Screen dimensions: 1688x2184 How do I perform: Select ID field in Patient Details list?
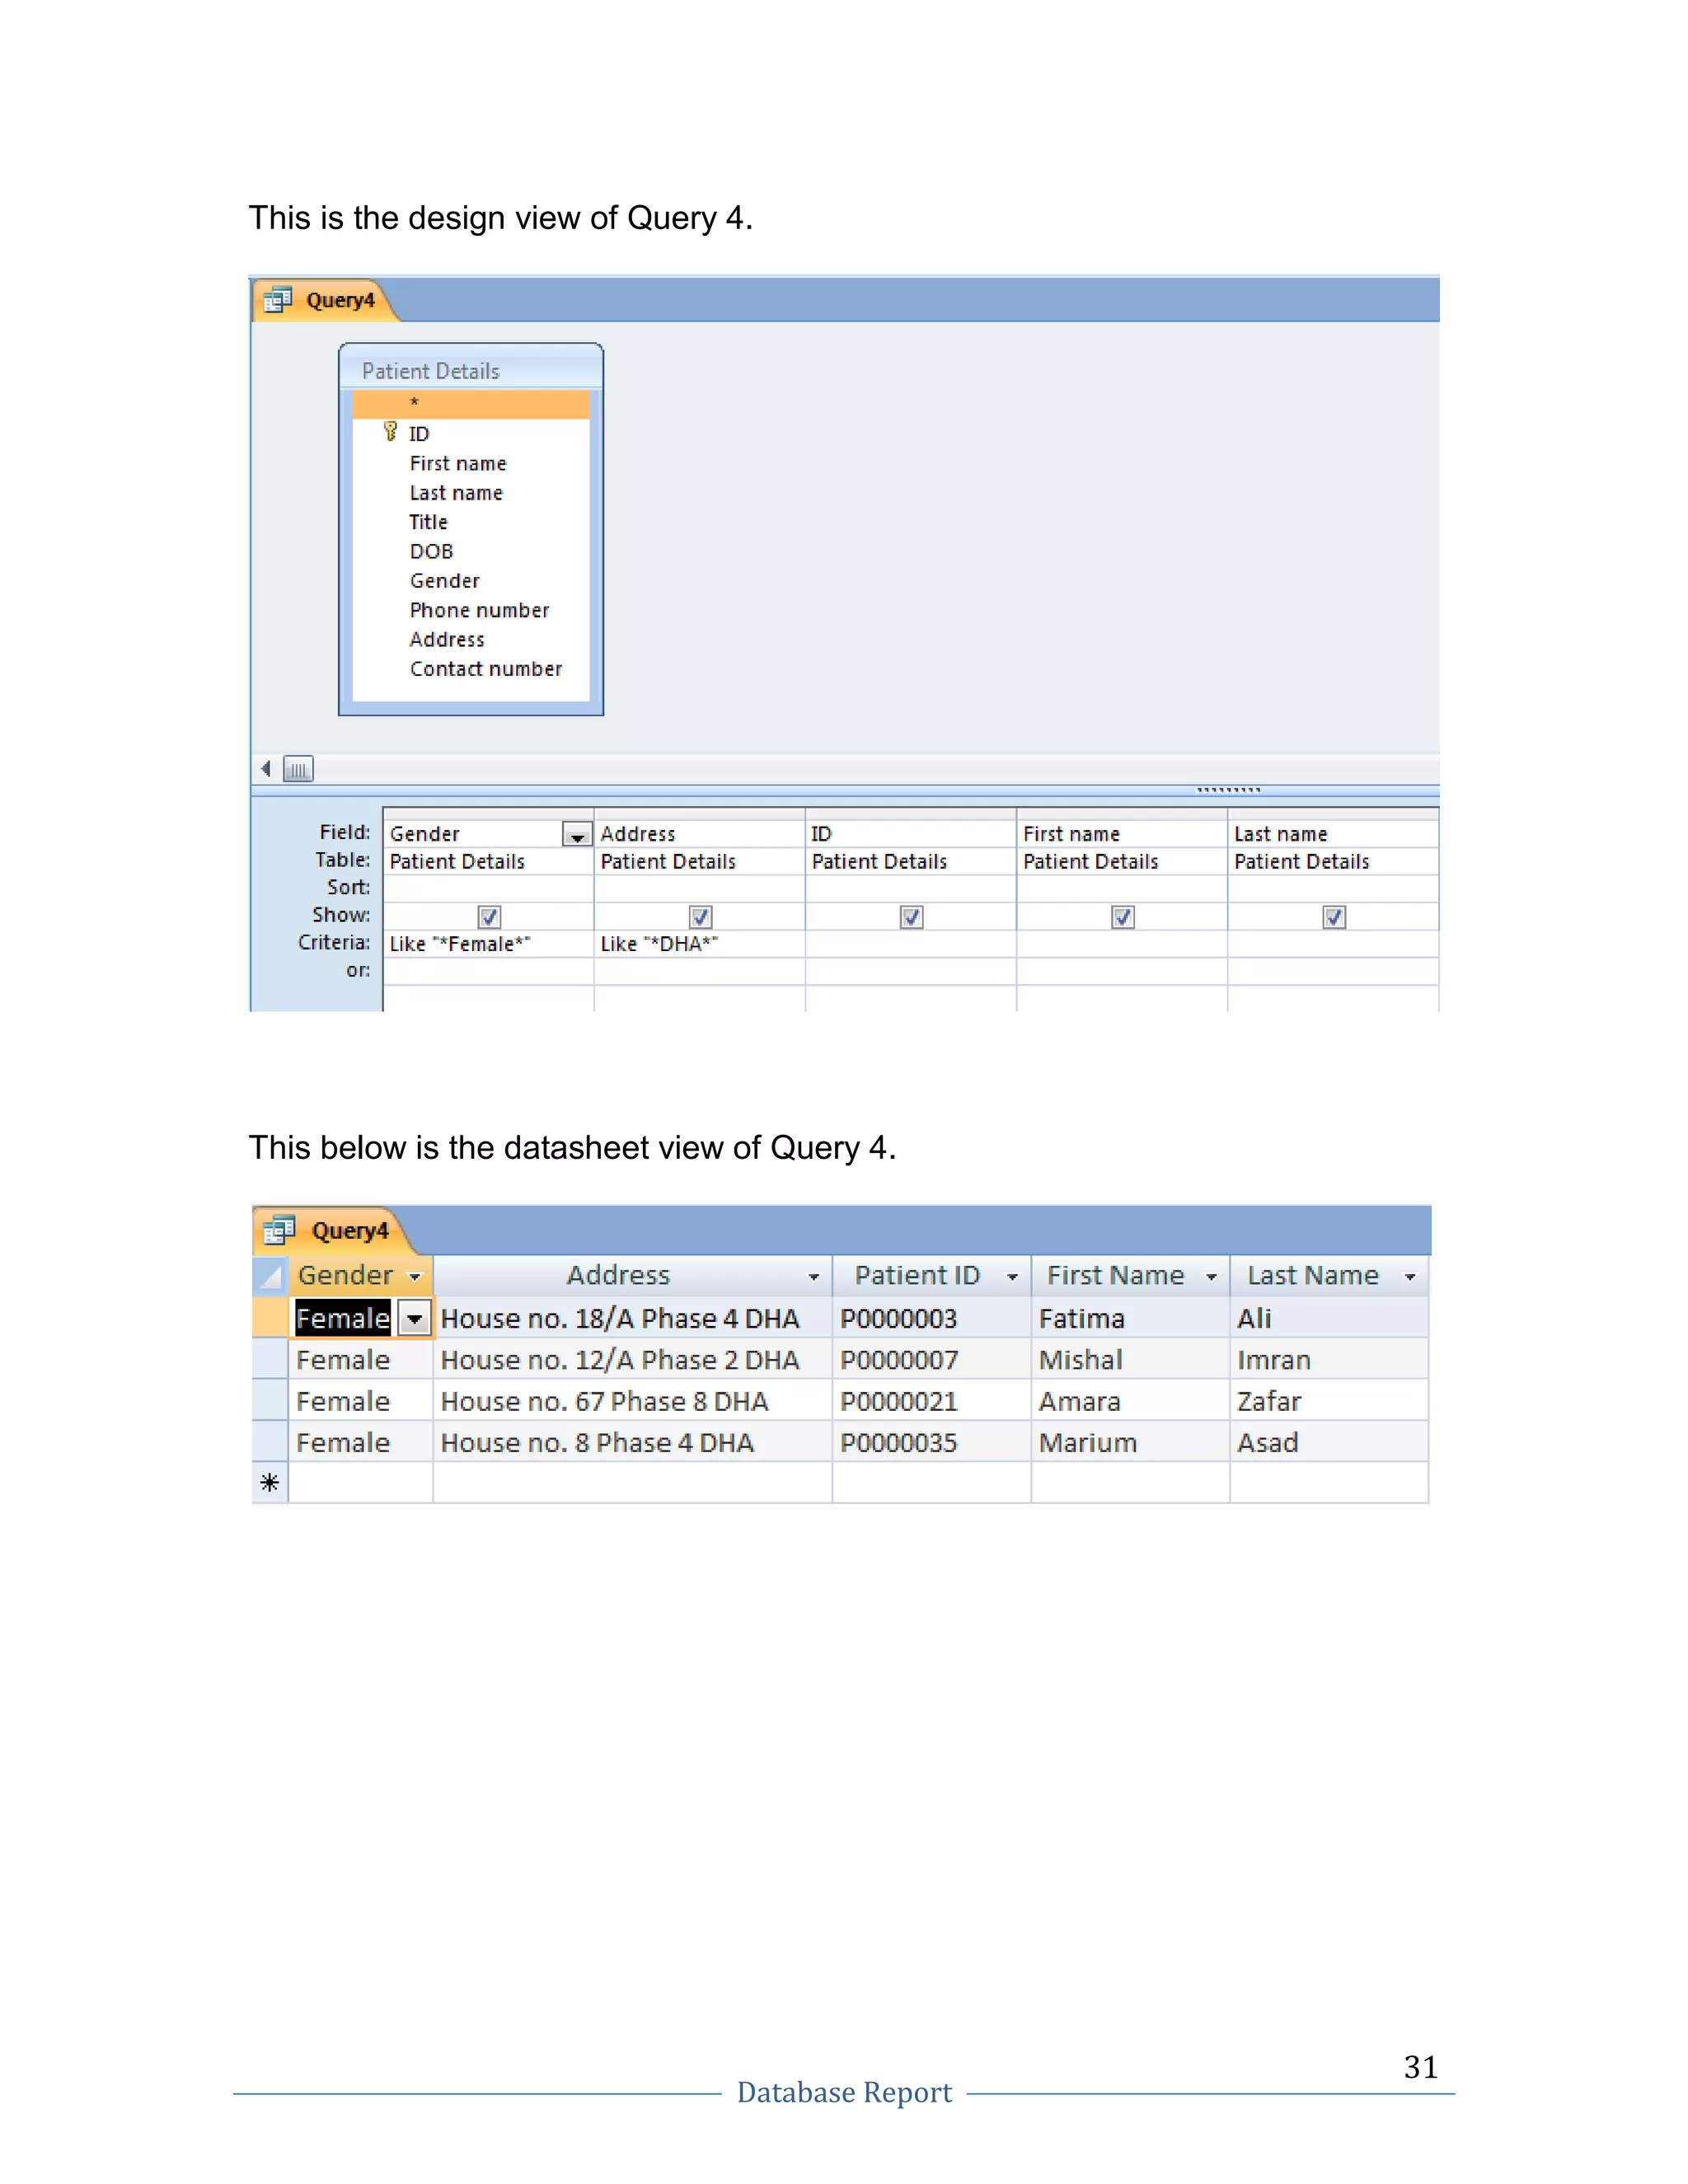(x=471, y=434)
